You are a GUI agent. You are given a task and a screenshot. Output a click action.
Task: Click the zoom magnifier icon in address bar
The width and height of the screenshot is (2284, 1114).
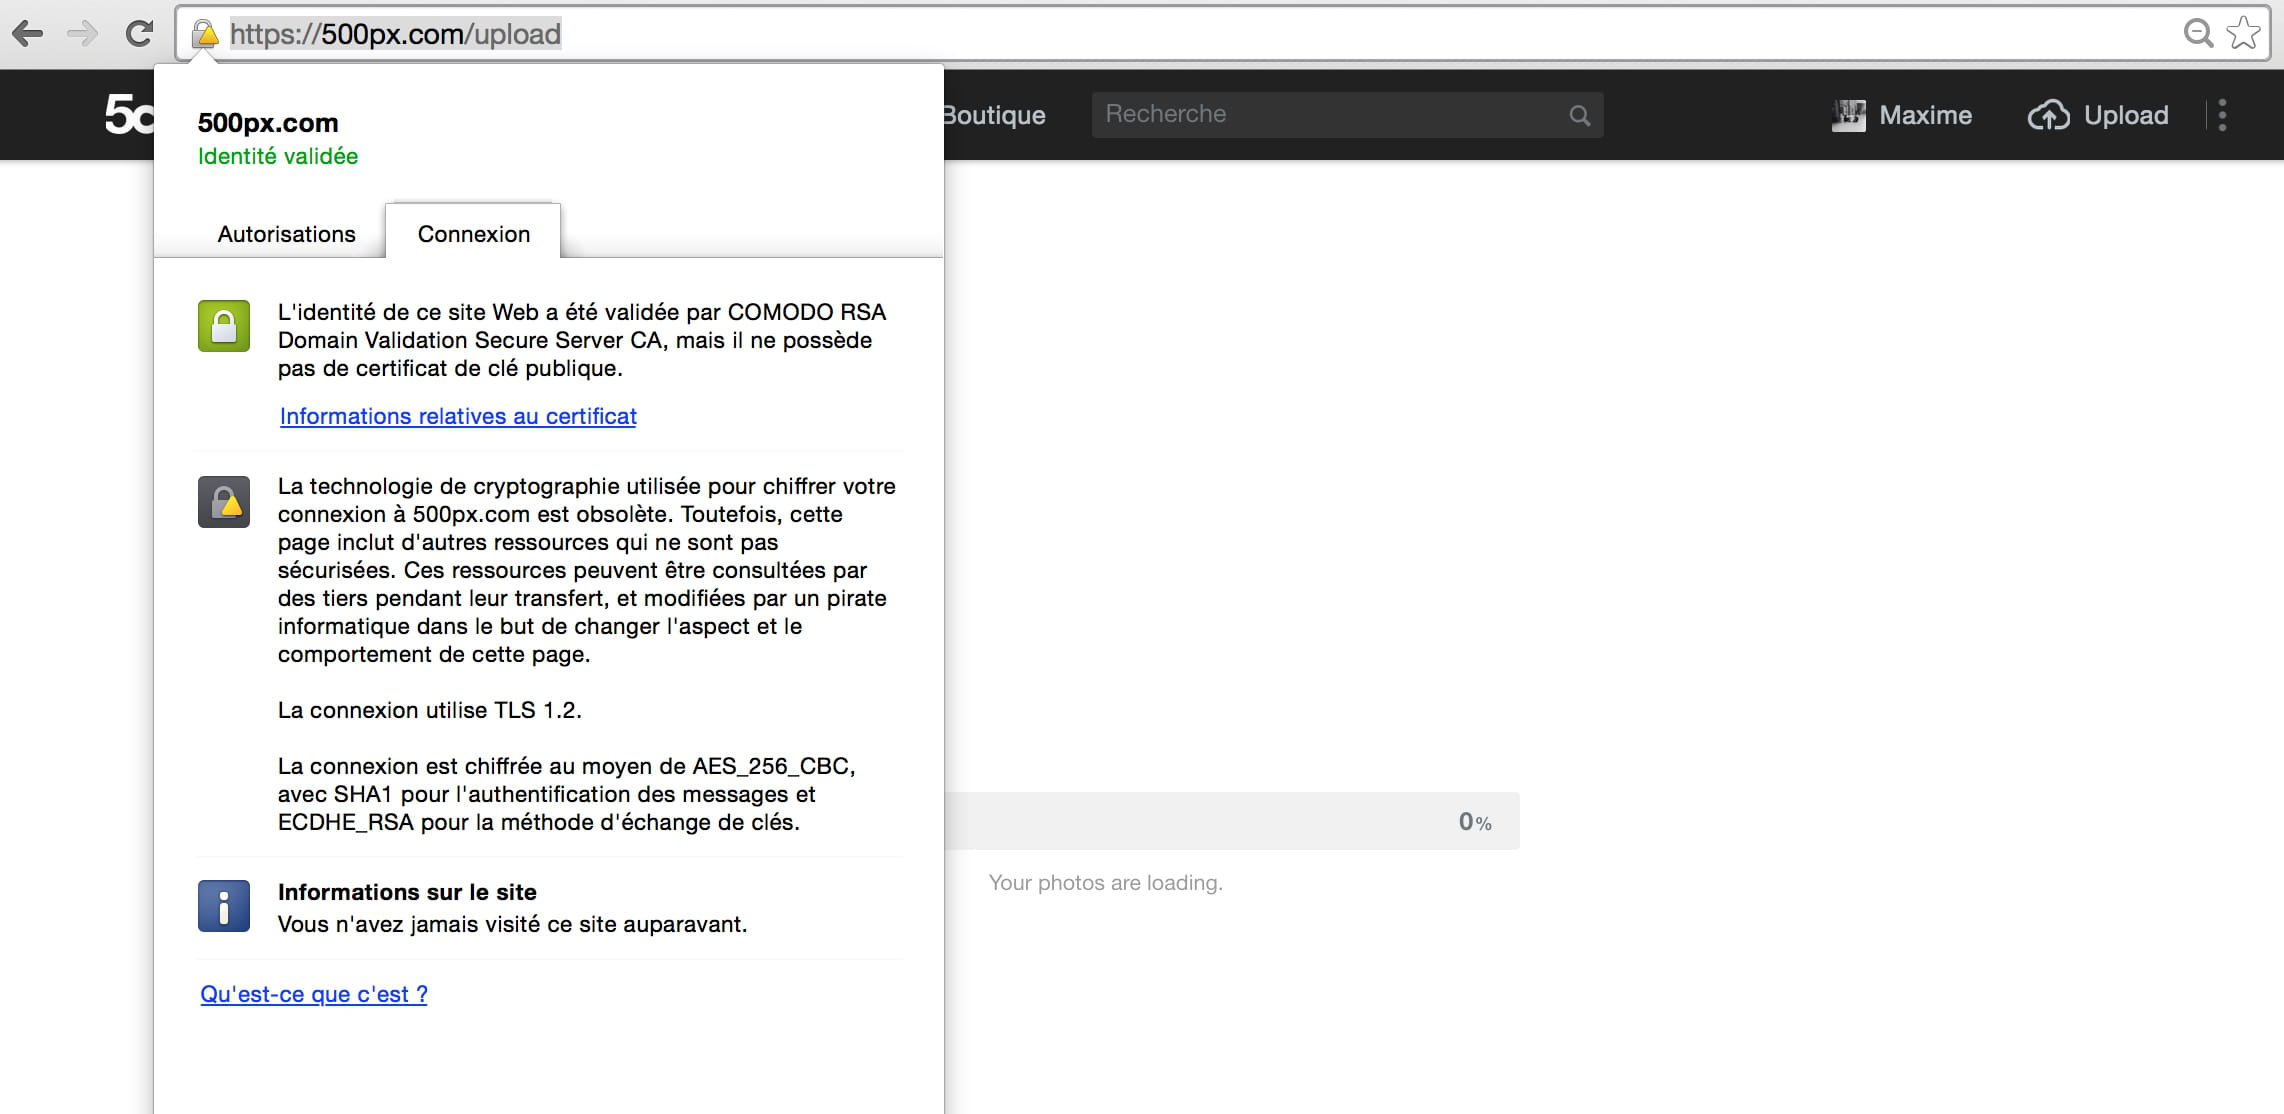point(2197,33)
